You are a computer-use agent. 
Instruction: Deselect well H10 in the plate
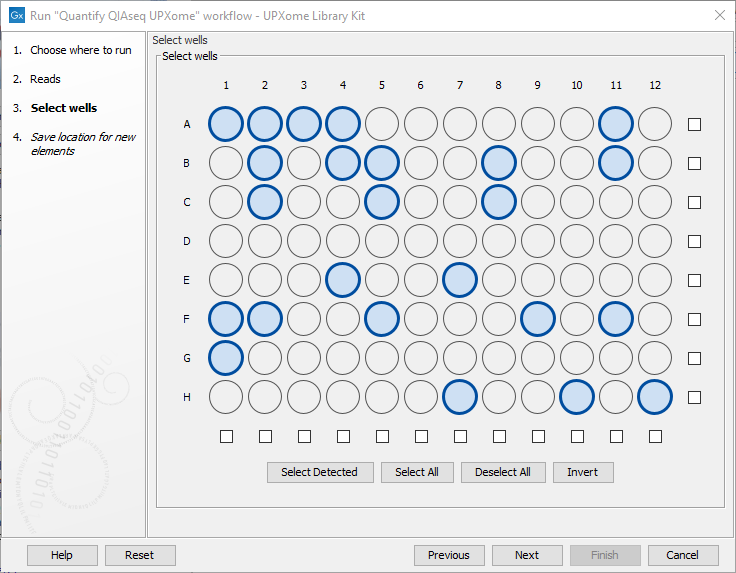click(x=576, y=397)
